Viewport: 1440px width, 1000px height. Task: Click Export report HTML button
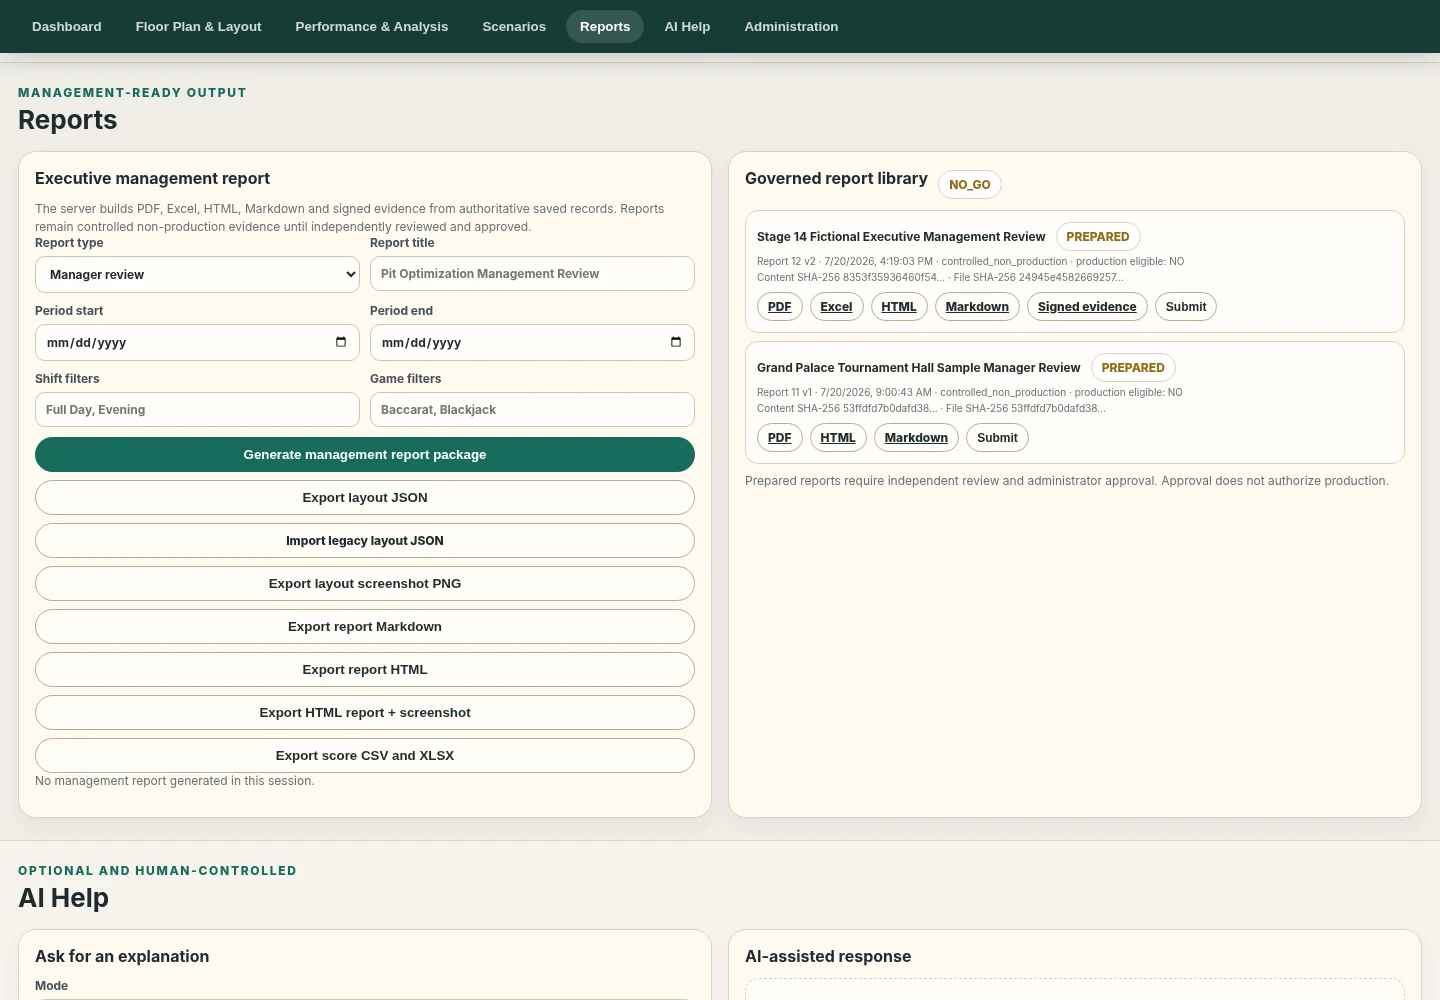pyautogui.click(x=365, y=670)
